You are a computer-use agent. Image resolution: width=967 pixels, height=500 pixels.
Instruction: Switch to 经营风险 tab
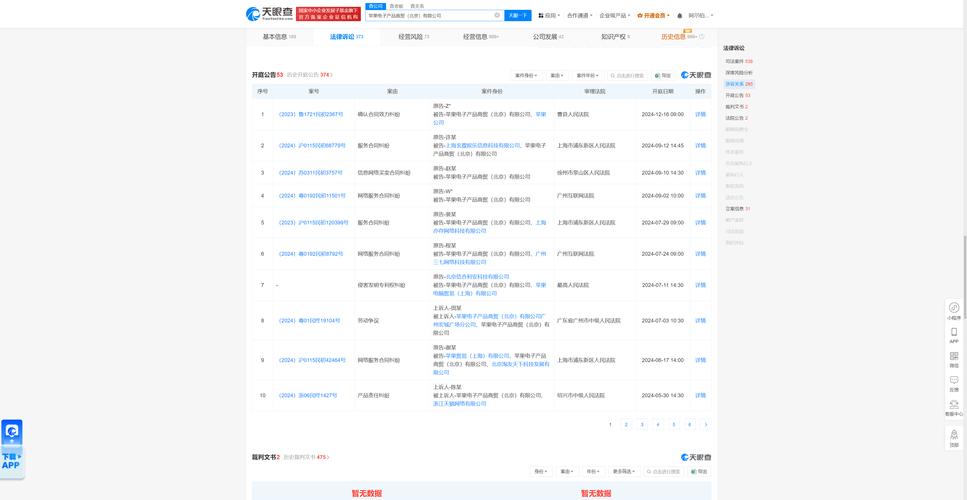coord(413,37)
